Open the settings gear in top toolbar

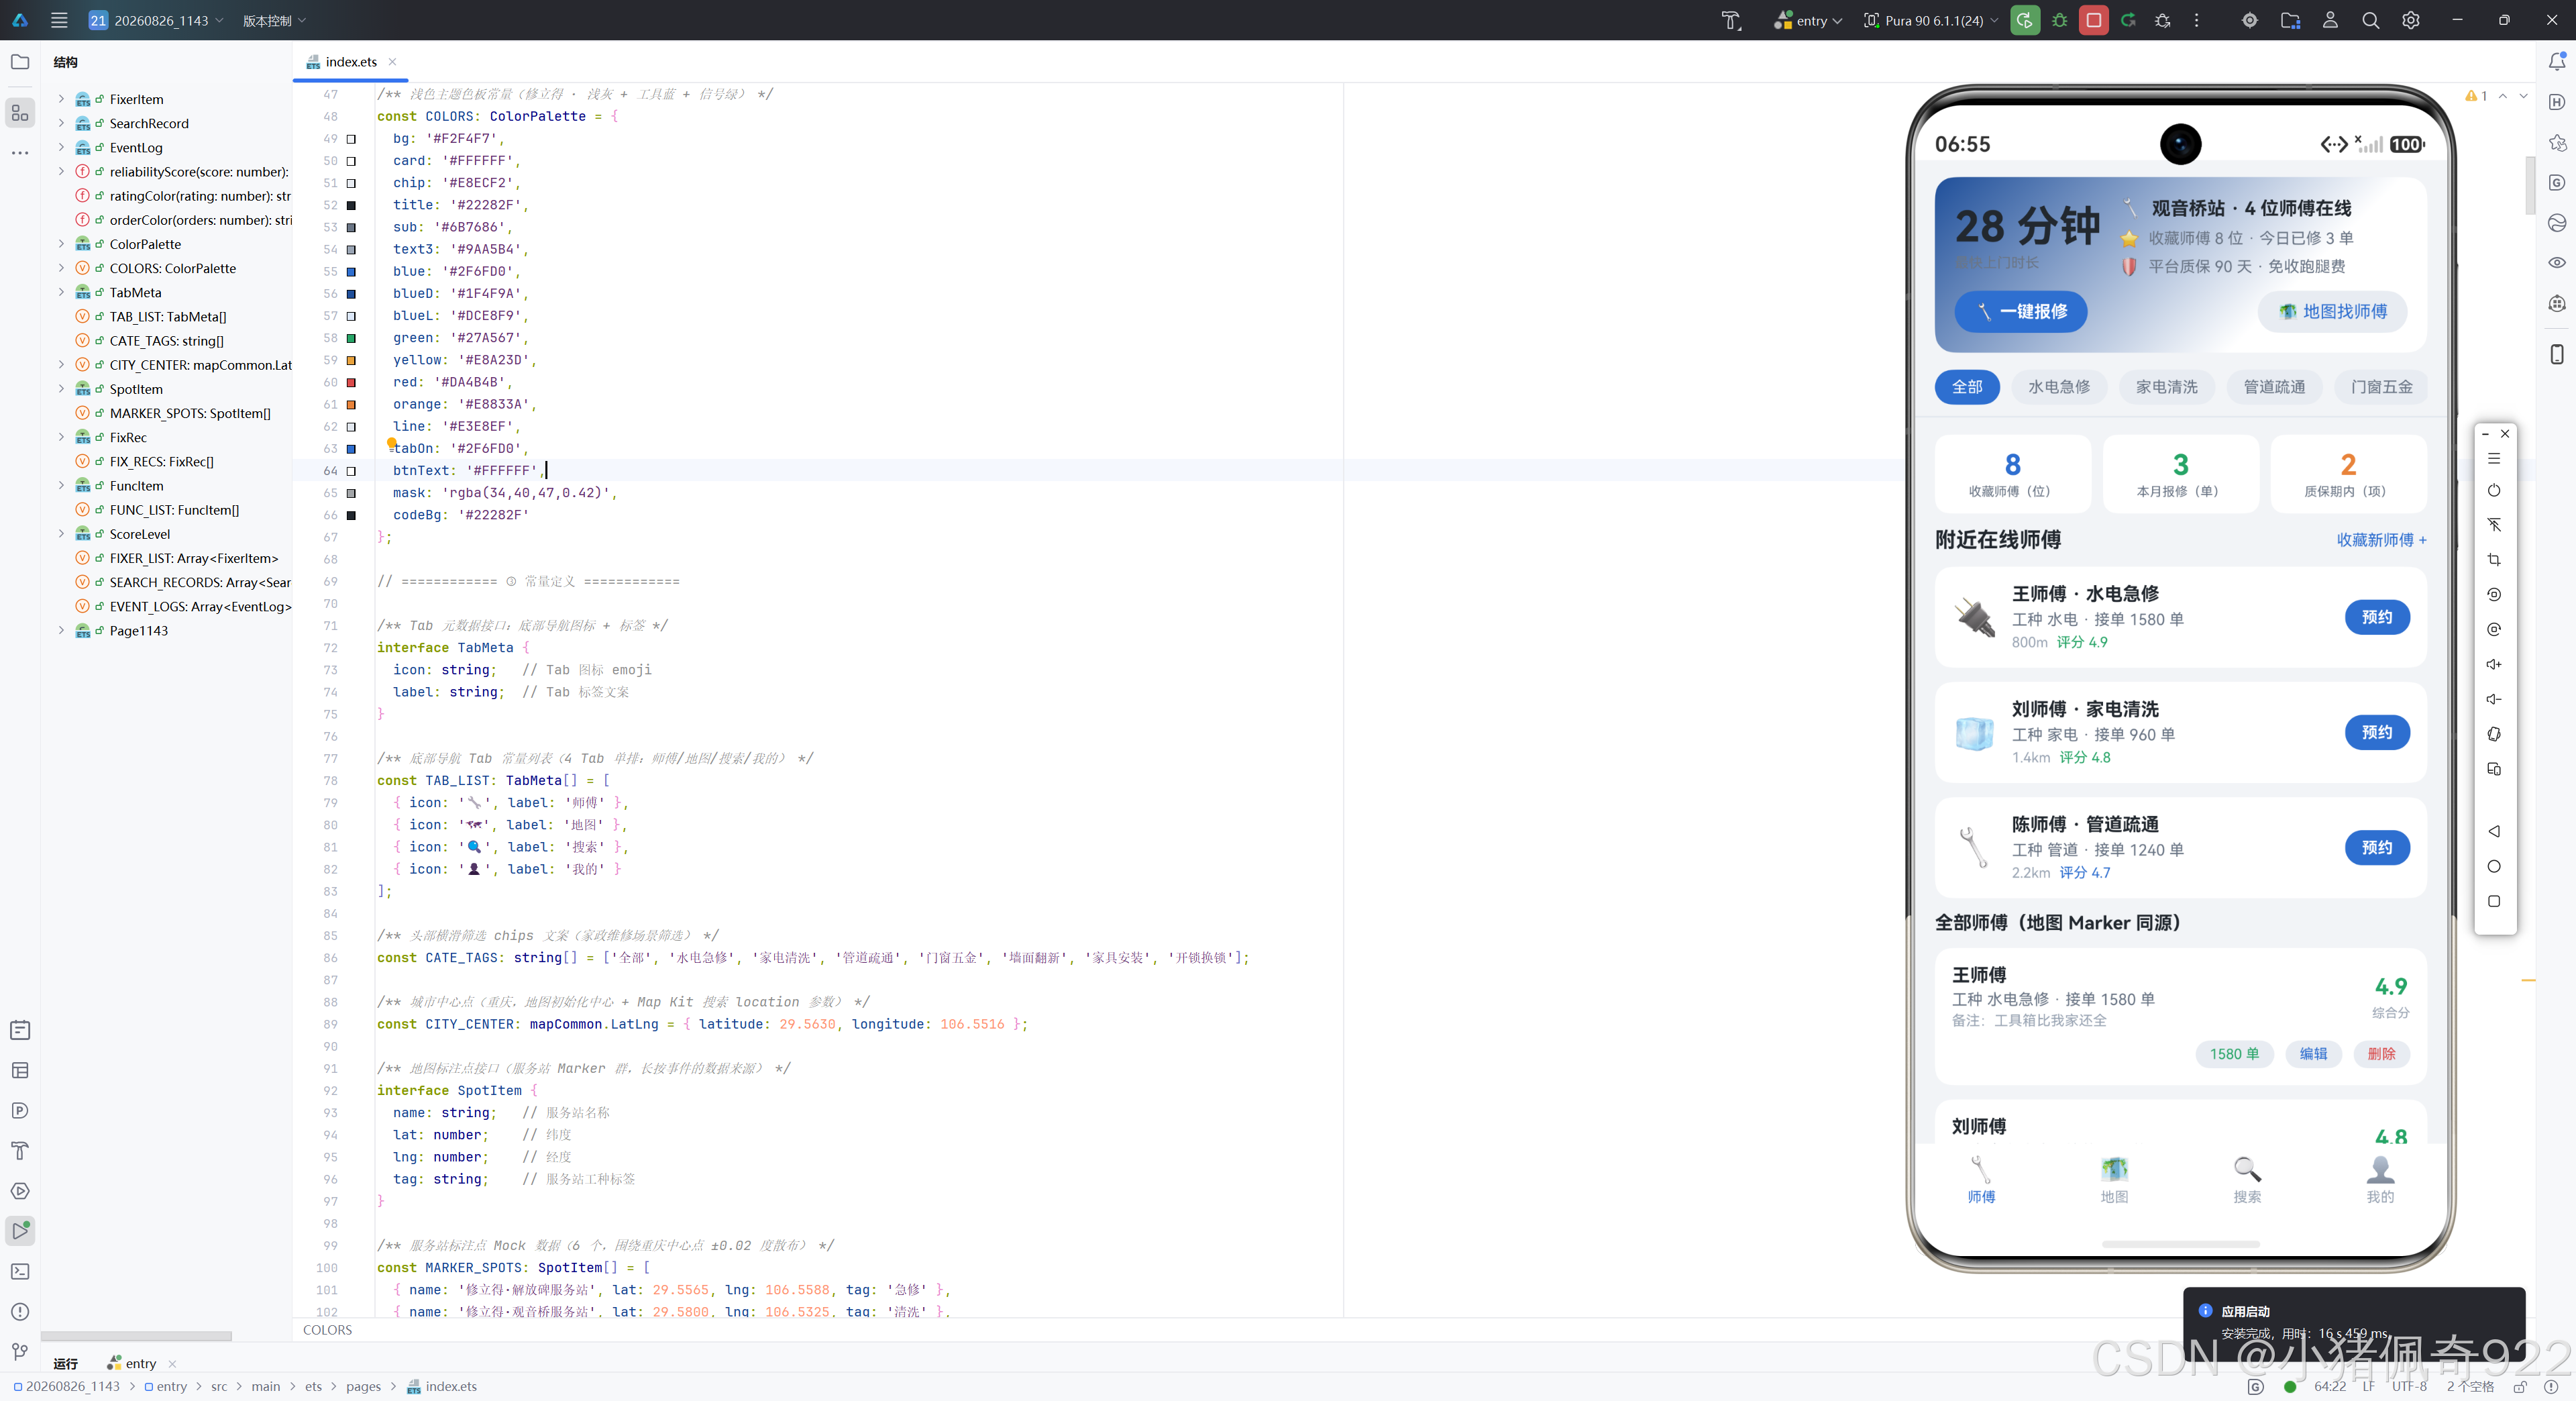(2411, 20)
